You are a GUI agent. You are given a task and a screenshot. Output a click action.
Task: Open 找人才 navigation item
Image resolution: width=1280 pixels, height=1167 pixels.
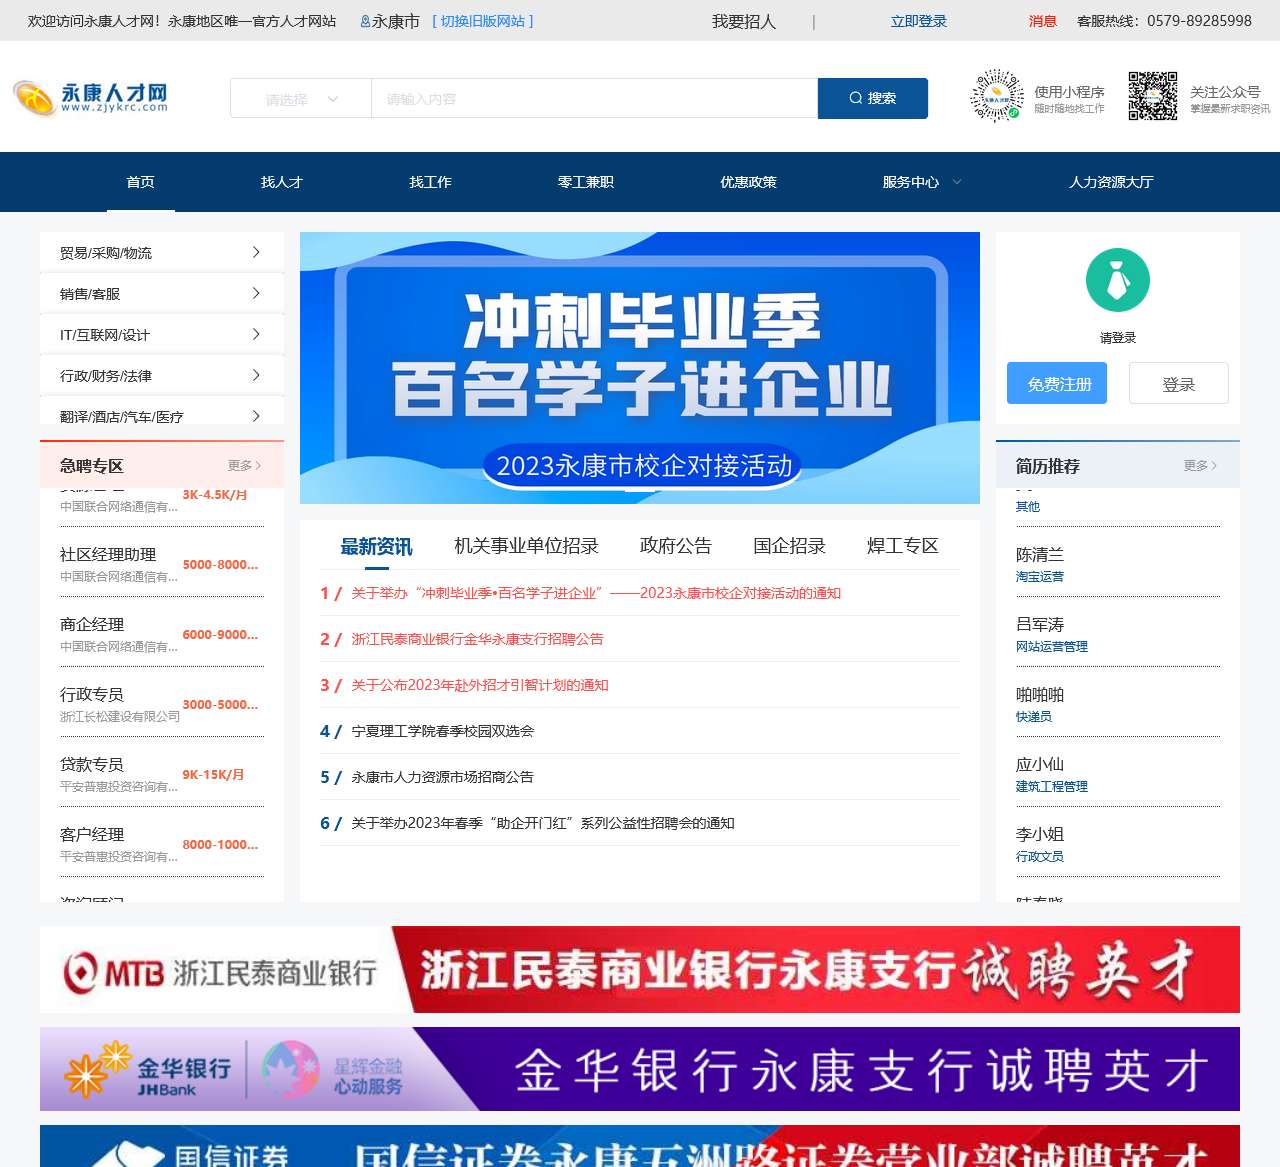[x=282, y=182]
